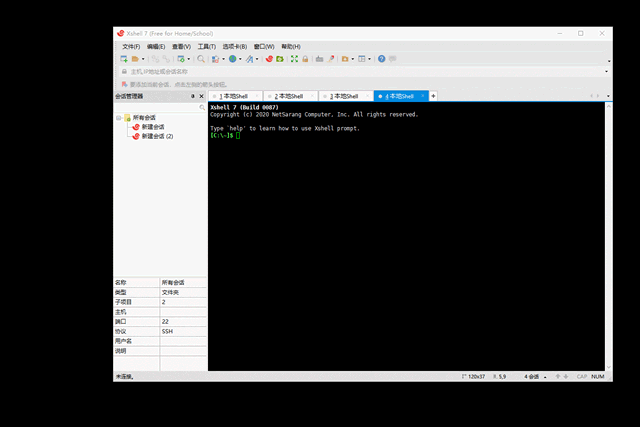This screenshot has height=427, width=640.
Task: Open the 选项卡(B) menu
Action: click(235, 46)
